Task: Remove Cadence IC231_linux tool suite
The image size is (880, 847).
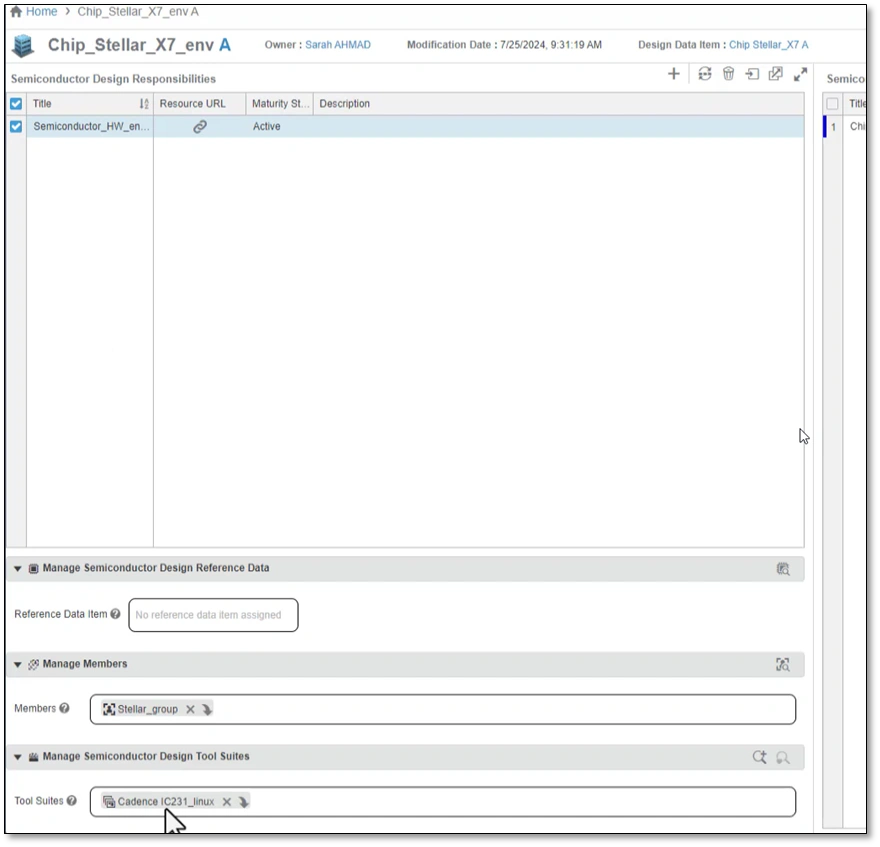Action: 227,802
